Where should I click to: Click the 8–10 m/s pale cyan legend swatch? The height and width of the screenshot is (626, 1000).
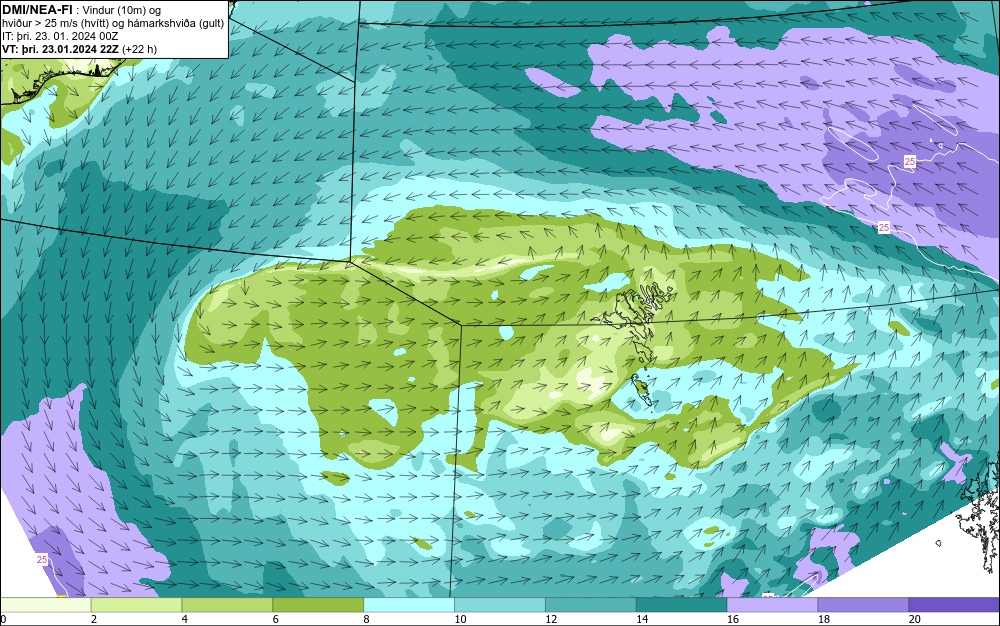409,604
